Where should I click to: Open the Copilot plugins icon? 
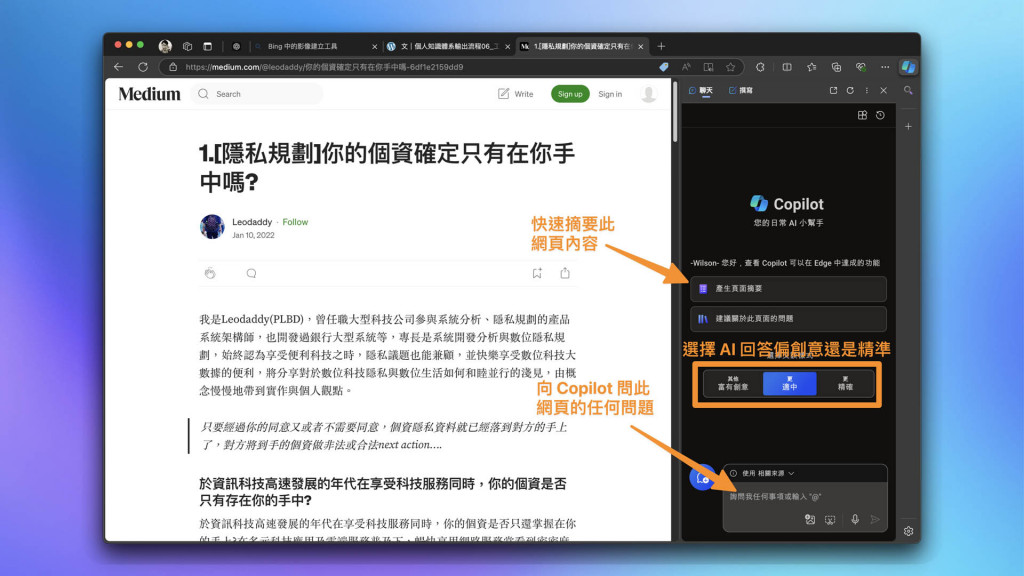click(862, 115)
